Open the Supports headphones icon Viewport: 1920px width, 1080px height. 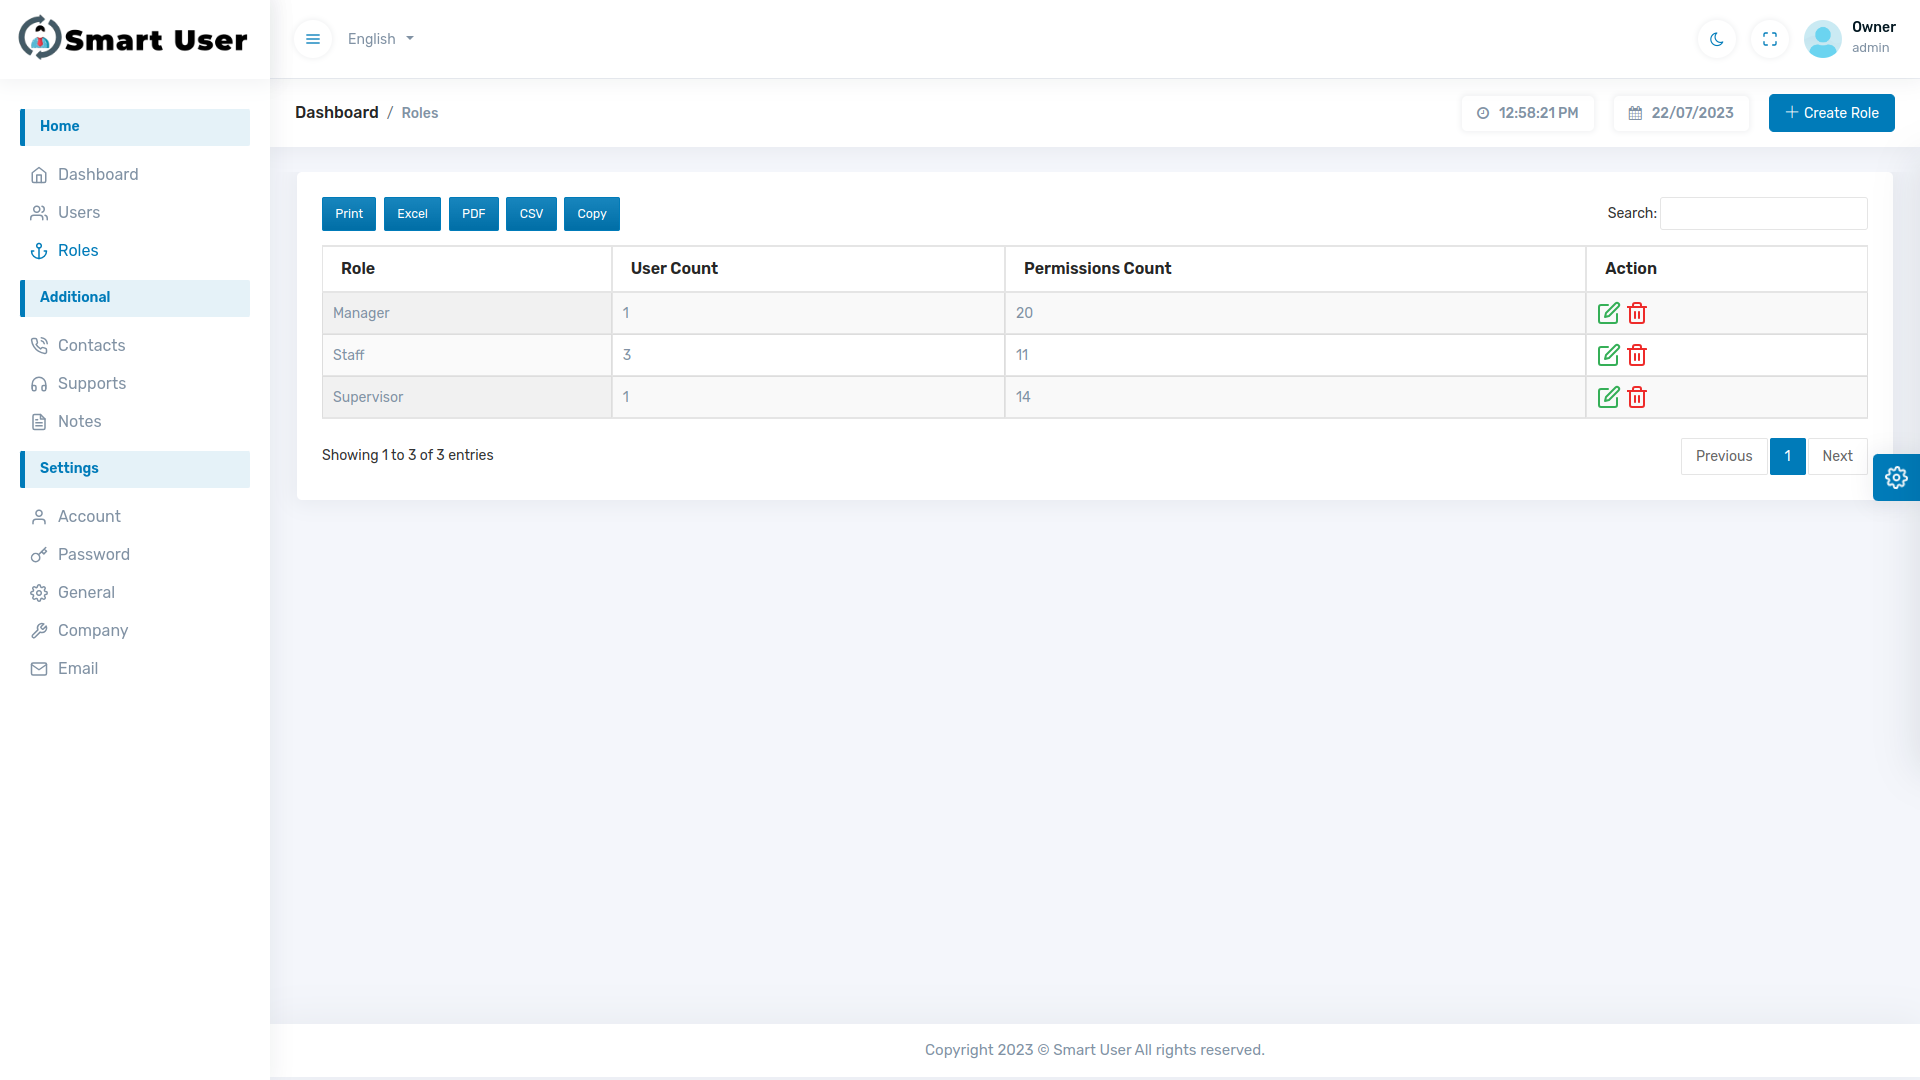39,383
